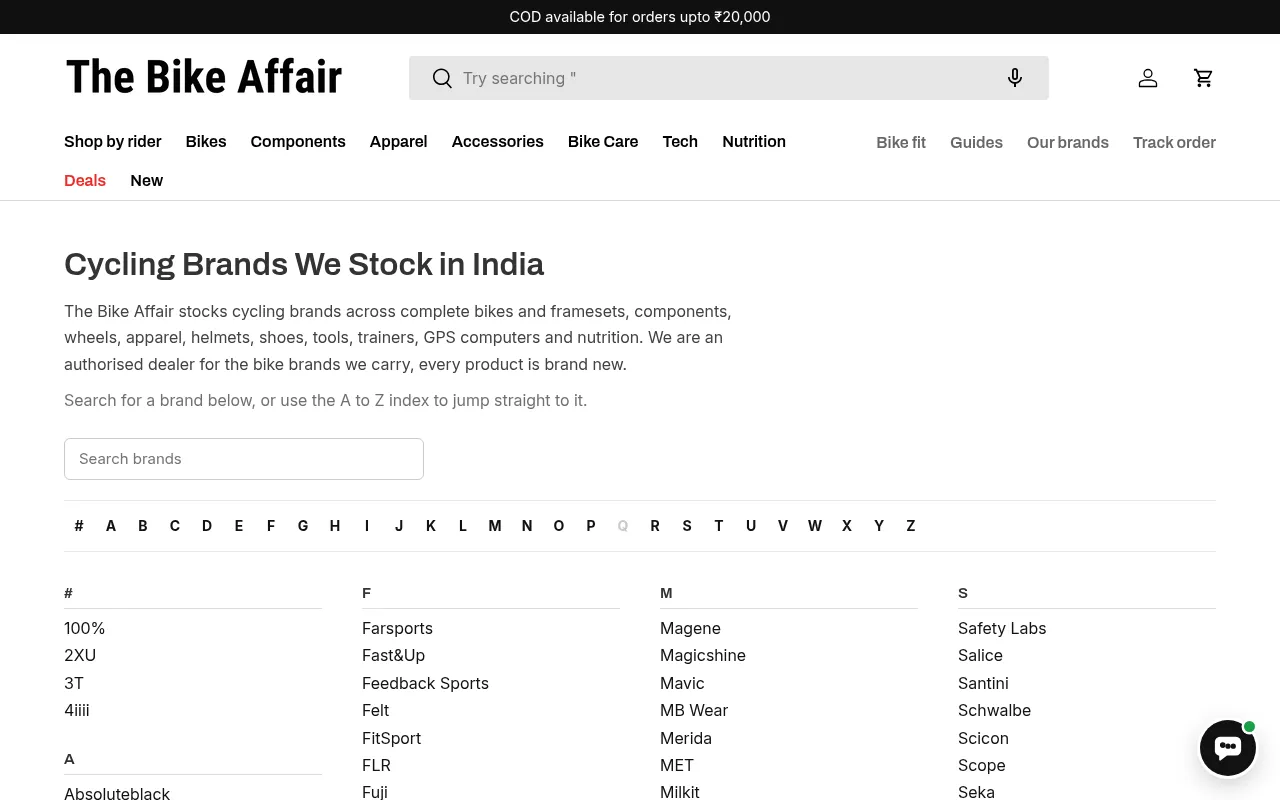Jump to brands under letter Z
The width and height of the screenshot is (1280, 800).
(911, 526)
